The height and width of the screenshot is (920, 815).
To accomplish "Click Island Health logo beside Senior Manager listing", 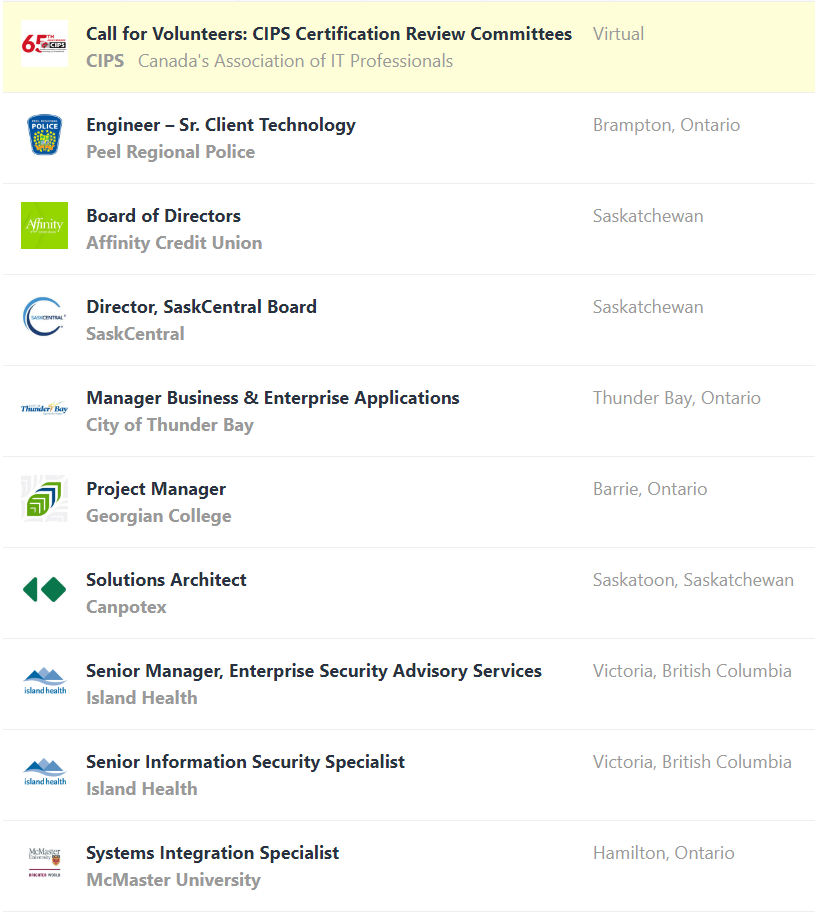I will coord(45,681).
